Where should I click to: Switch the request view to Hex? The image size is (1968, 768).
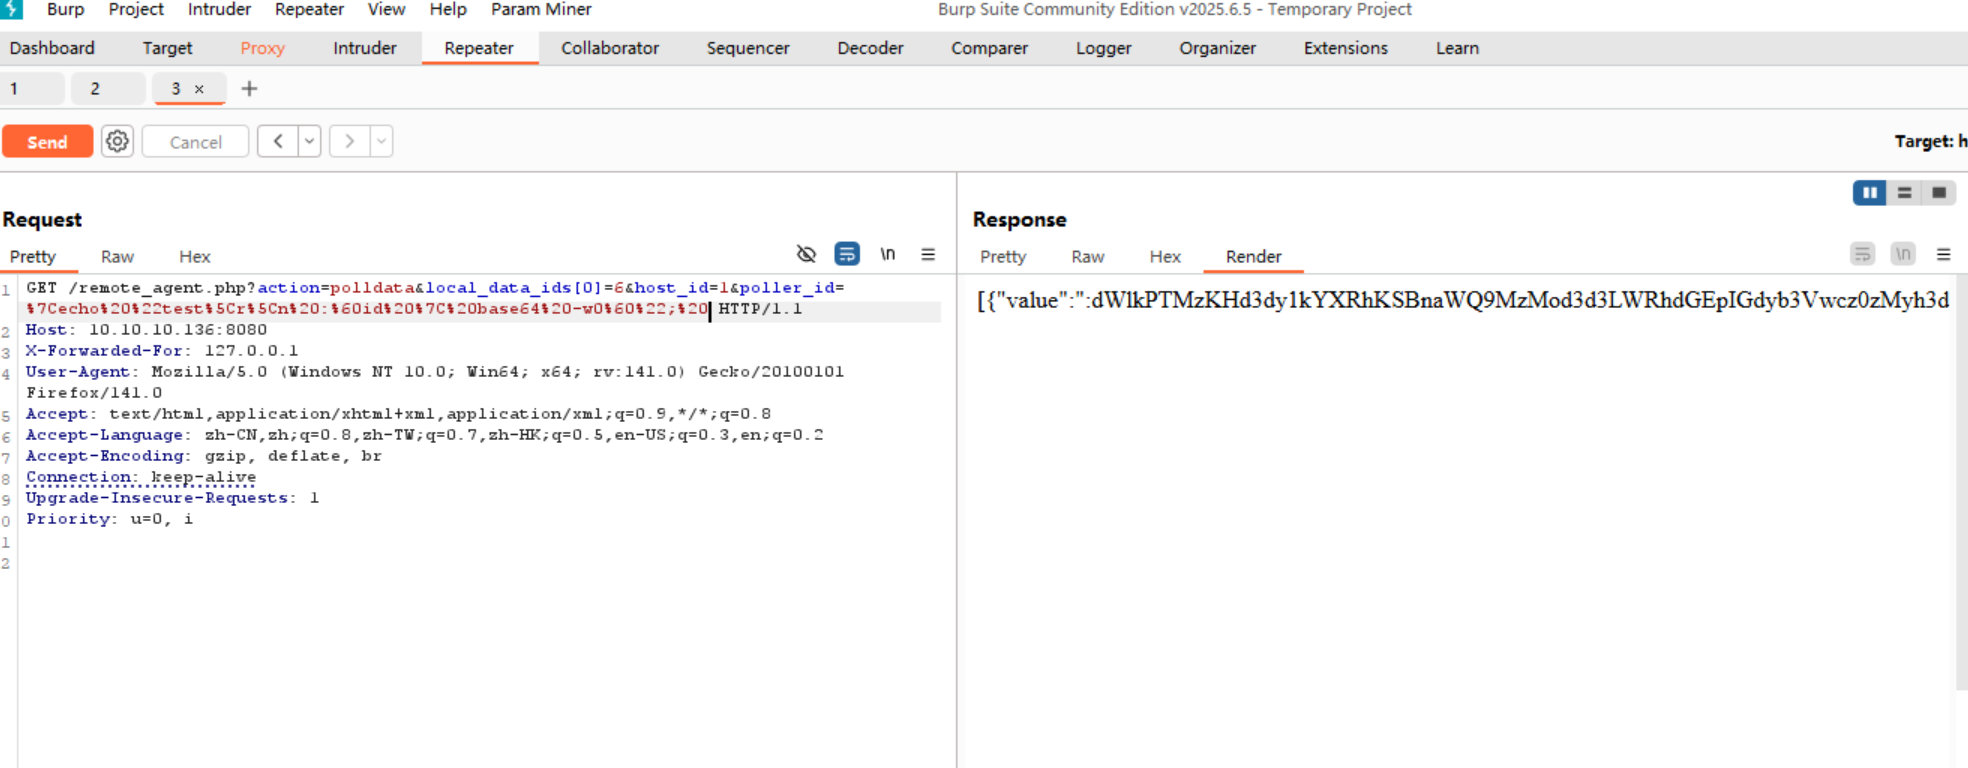(195, 257)
